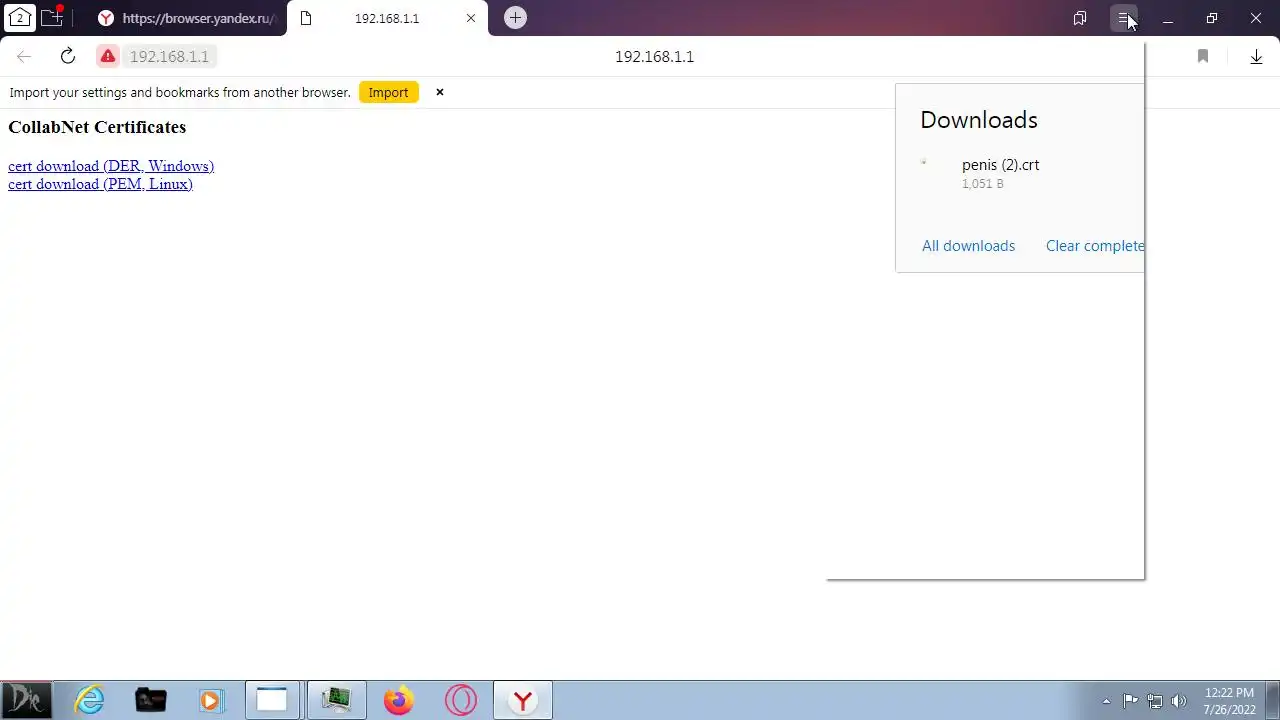Launch Opera from the taskbar
Image resolution: width=1280 pixels, height=720 pixels.
click(x=461, y=700)
